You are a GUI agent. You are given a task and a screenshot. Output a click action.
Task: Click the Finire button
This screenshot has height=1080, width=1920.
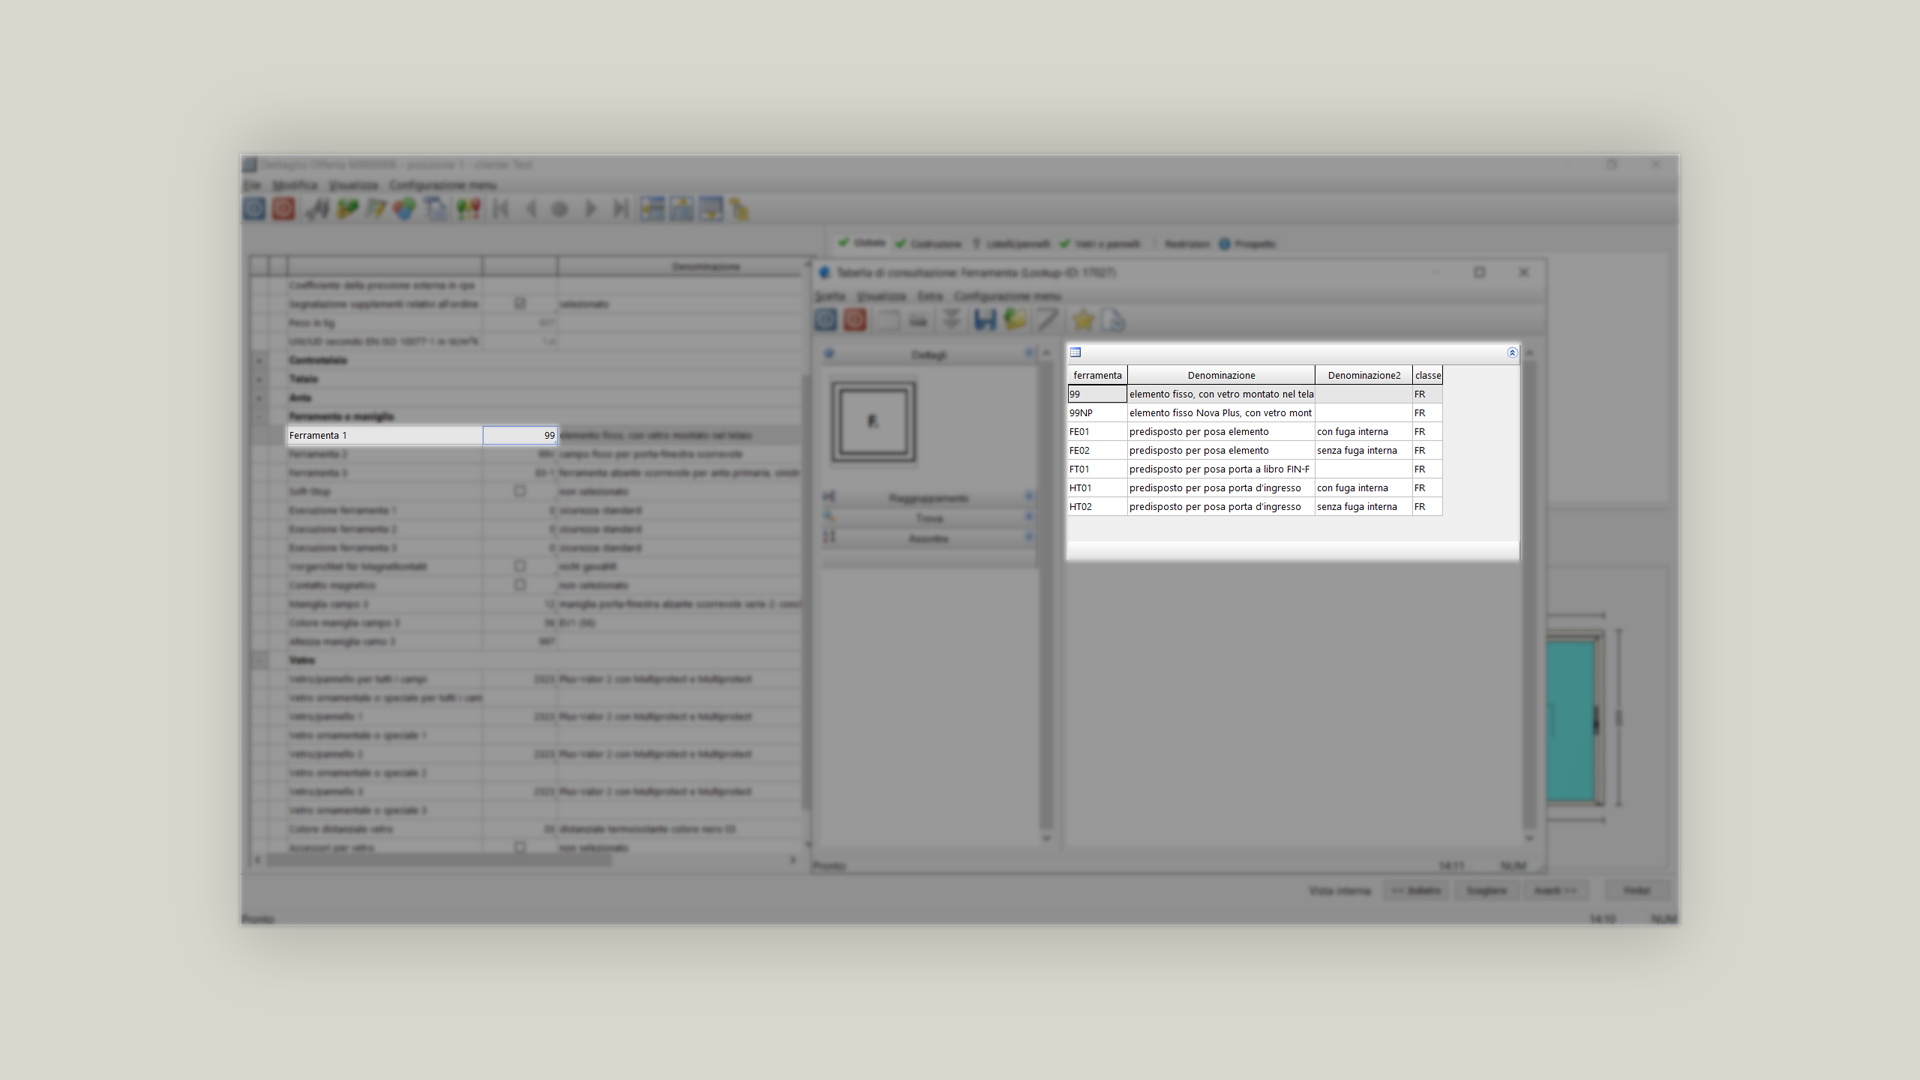(1637, 890)
